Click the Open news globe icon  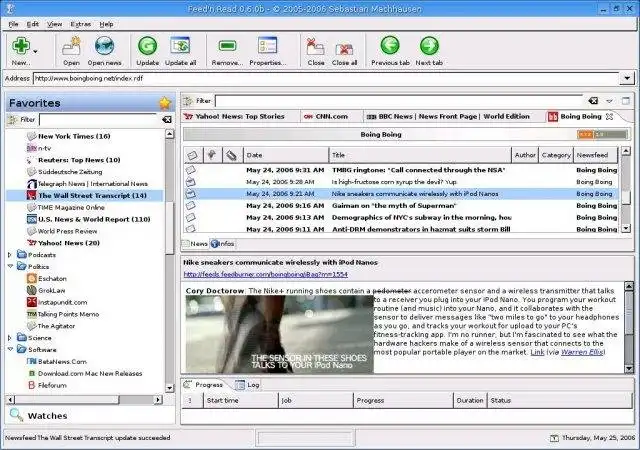tap(104, 46)
